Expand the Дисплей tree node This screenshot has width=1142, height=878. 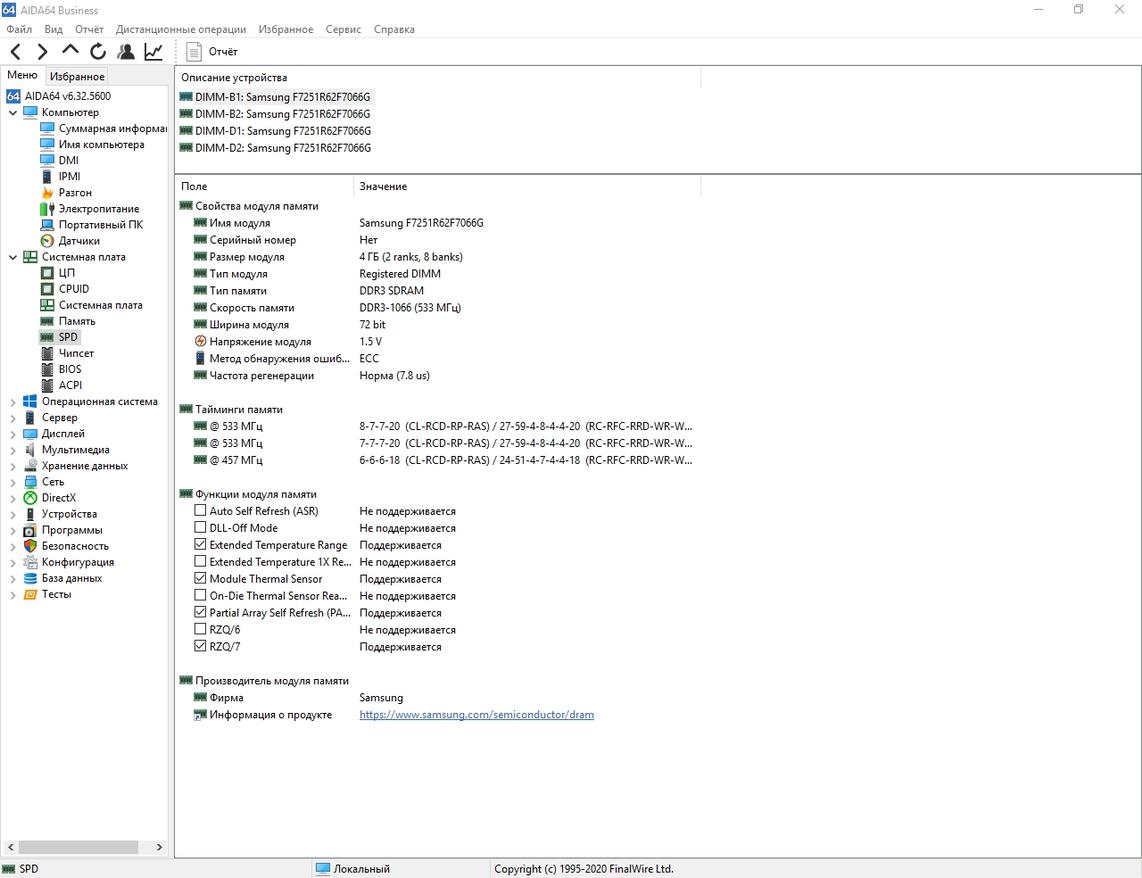click(x=12, y=434)
